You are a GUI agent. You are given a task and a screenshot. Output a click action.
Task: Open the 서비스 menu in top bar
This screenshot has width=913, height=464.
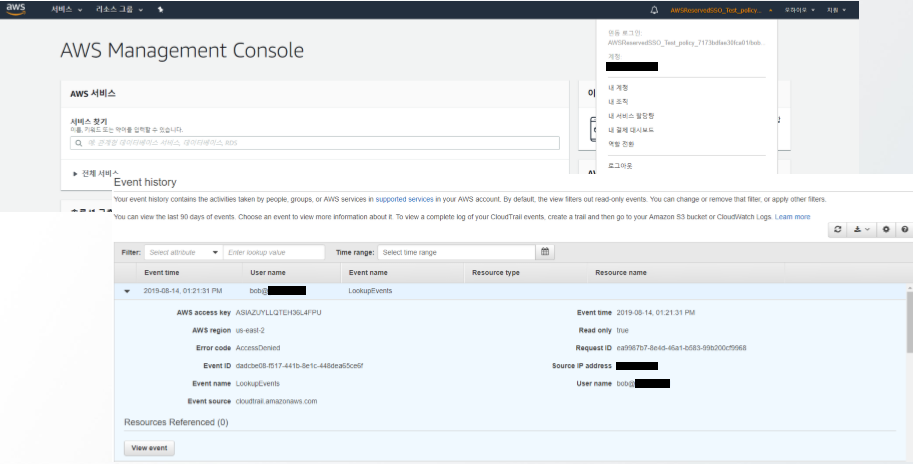[x=66, y=10]
